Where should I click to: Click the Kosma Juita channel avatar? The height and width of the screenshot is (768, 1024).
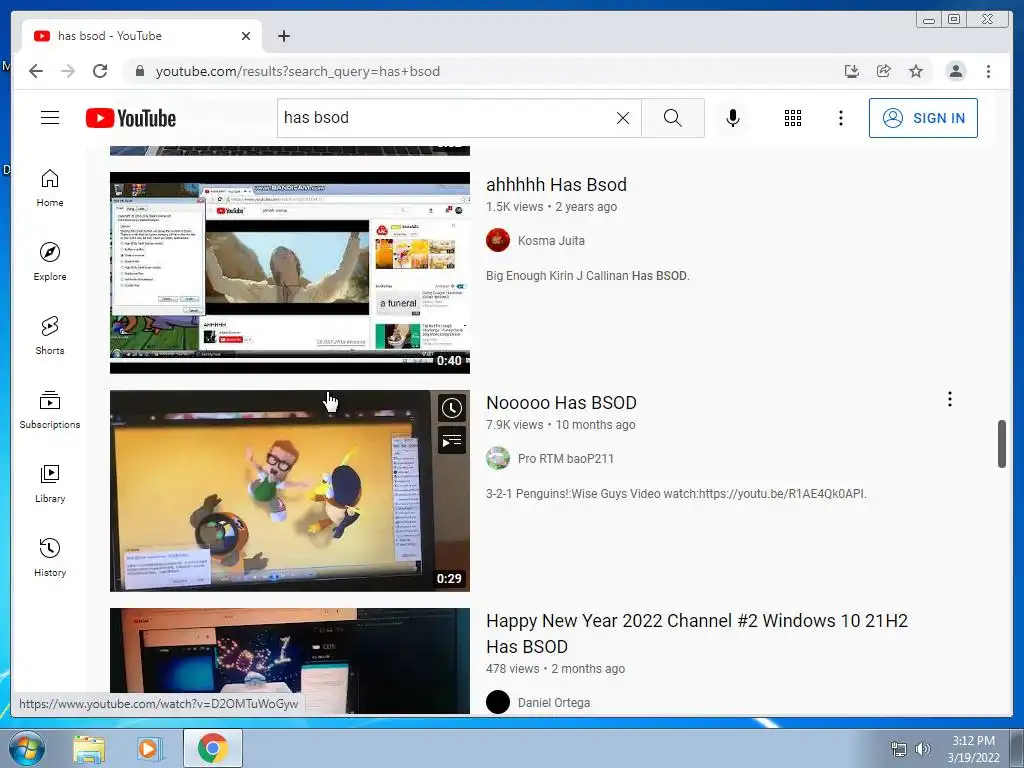(x=498, y=240)
